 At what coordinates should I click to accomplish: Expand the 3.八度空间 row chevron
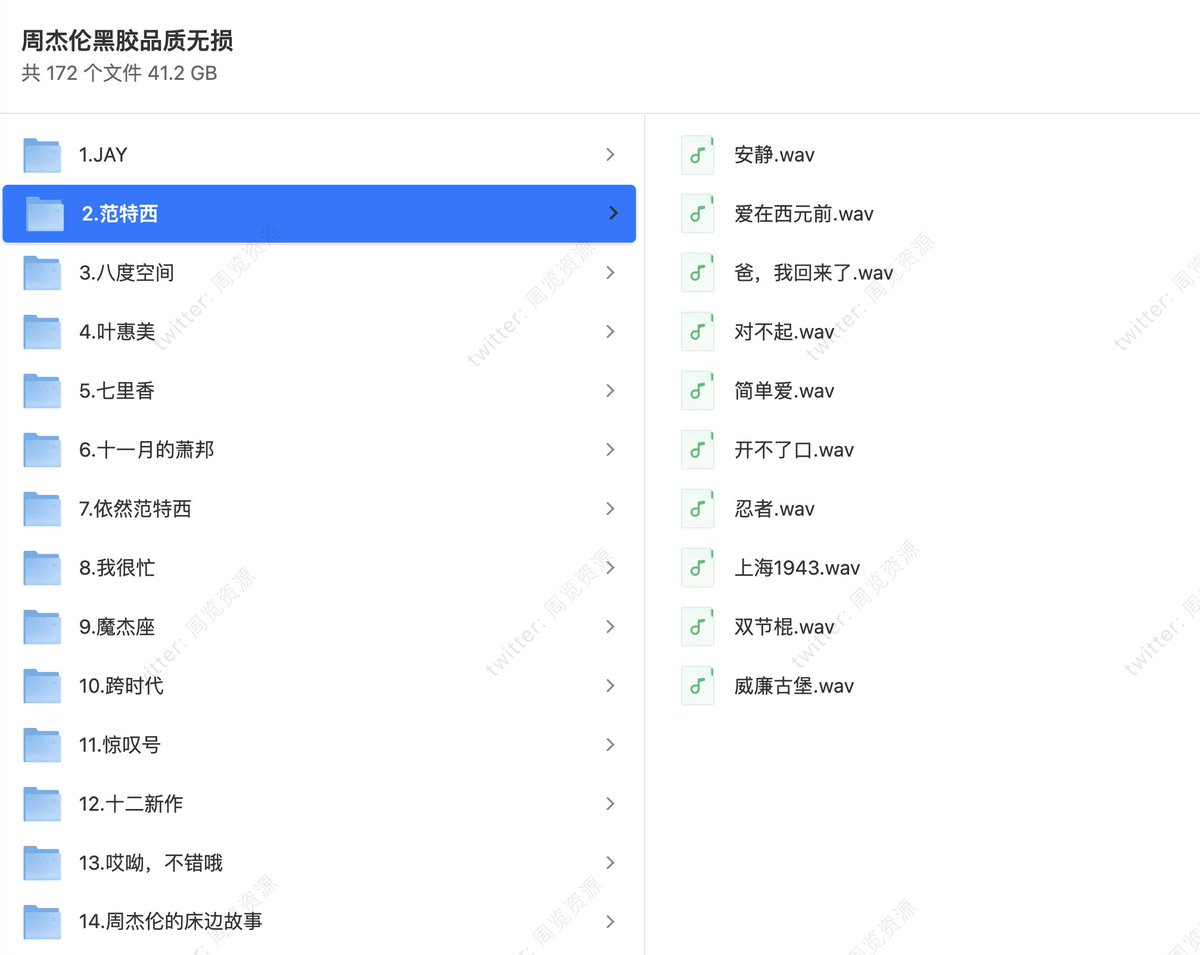pos(611,273)
